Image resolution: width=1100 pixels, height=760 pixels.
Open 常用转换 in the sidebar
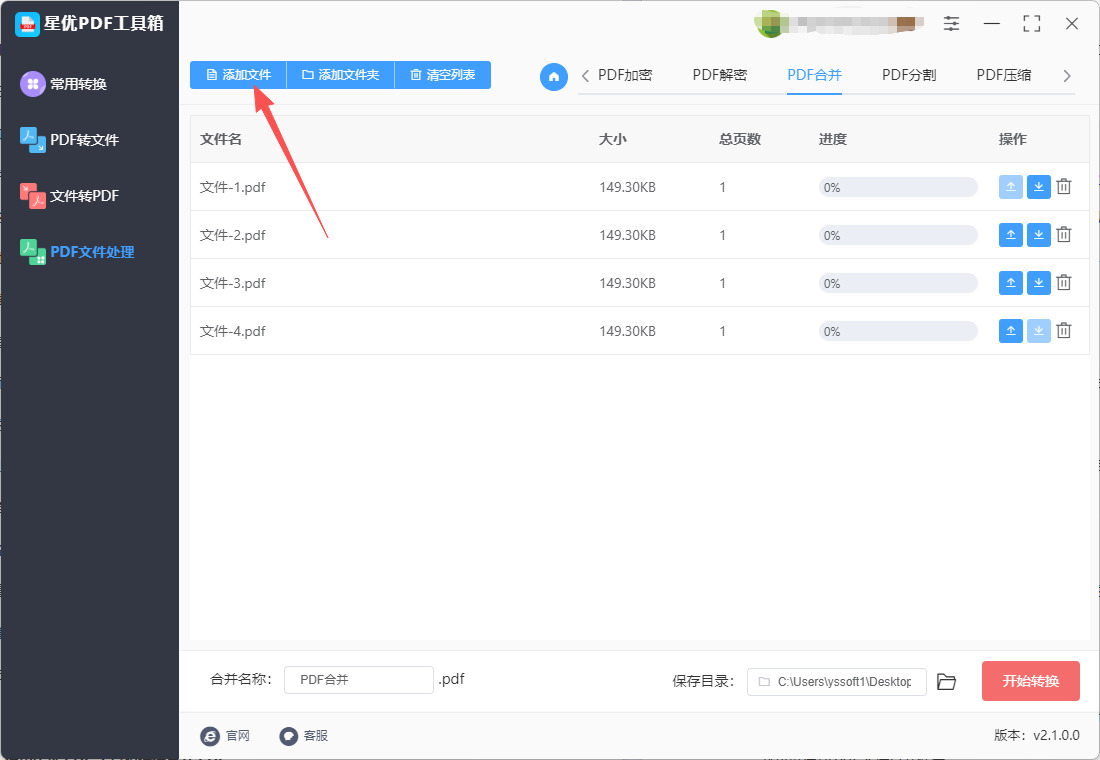[x=78, y=84]
